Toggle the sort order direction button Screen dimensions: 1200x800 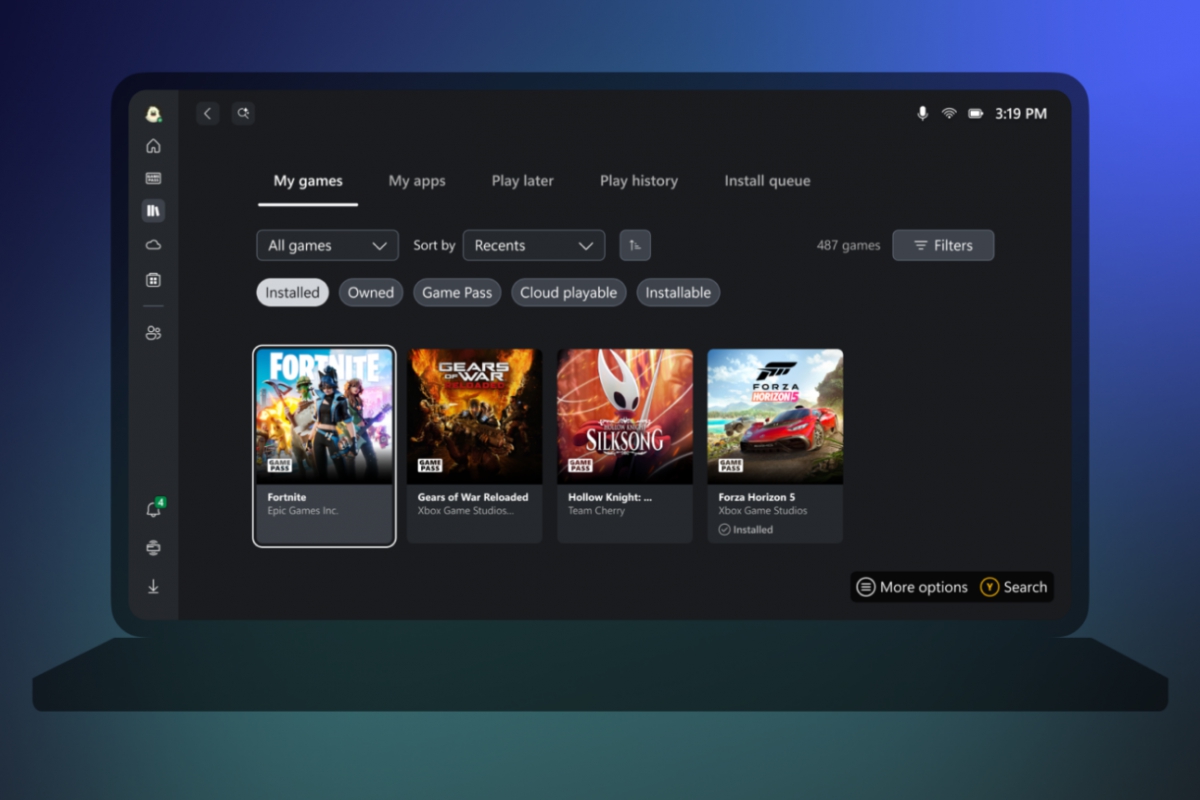[635, 245]
